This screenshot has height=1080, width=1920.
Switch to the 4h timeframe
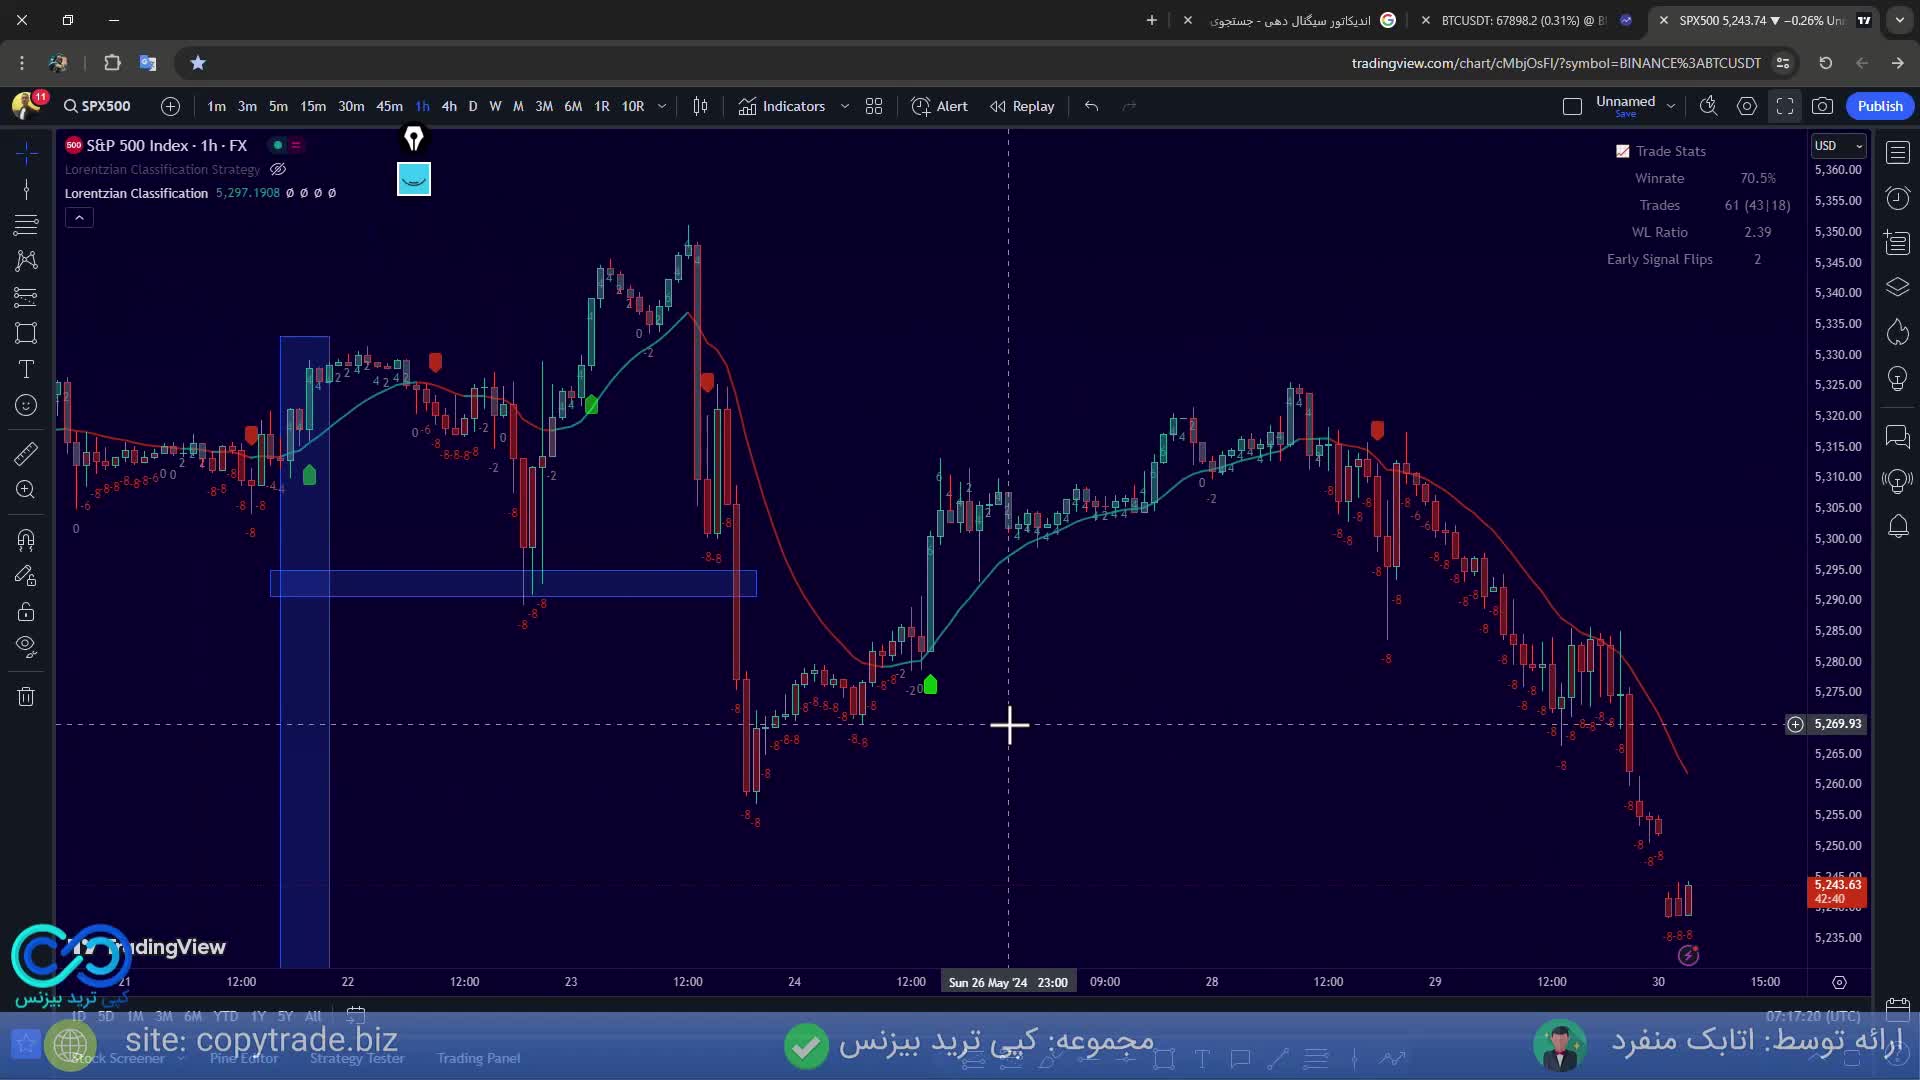pos(449,106)
